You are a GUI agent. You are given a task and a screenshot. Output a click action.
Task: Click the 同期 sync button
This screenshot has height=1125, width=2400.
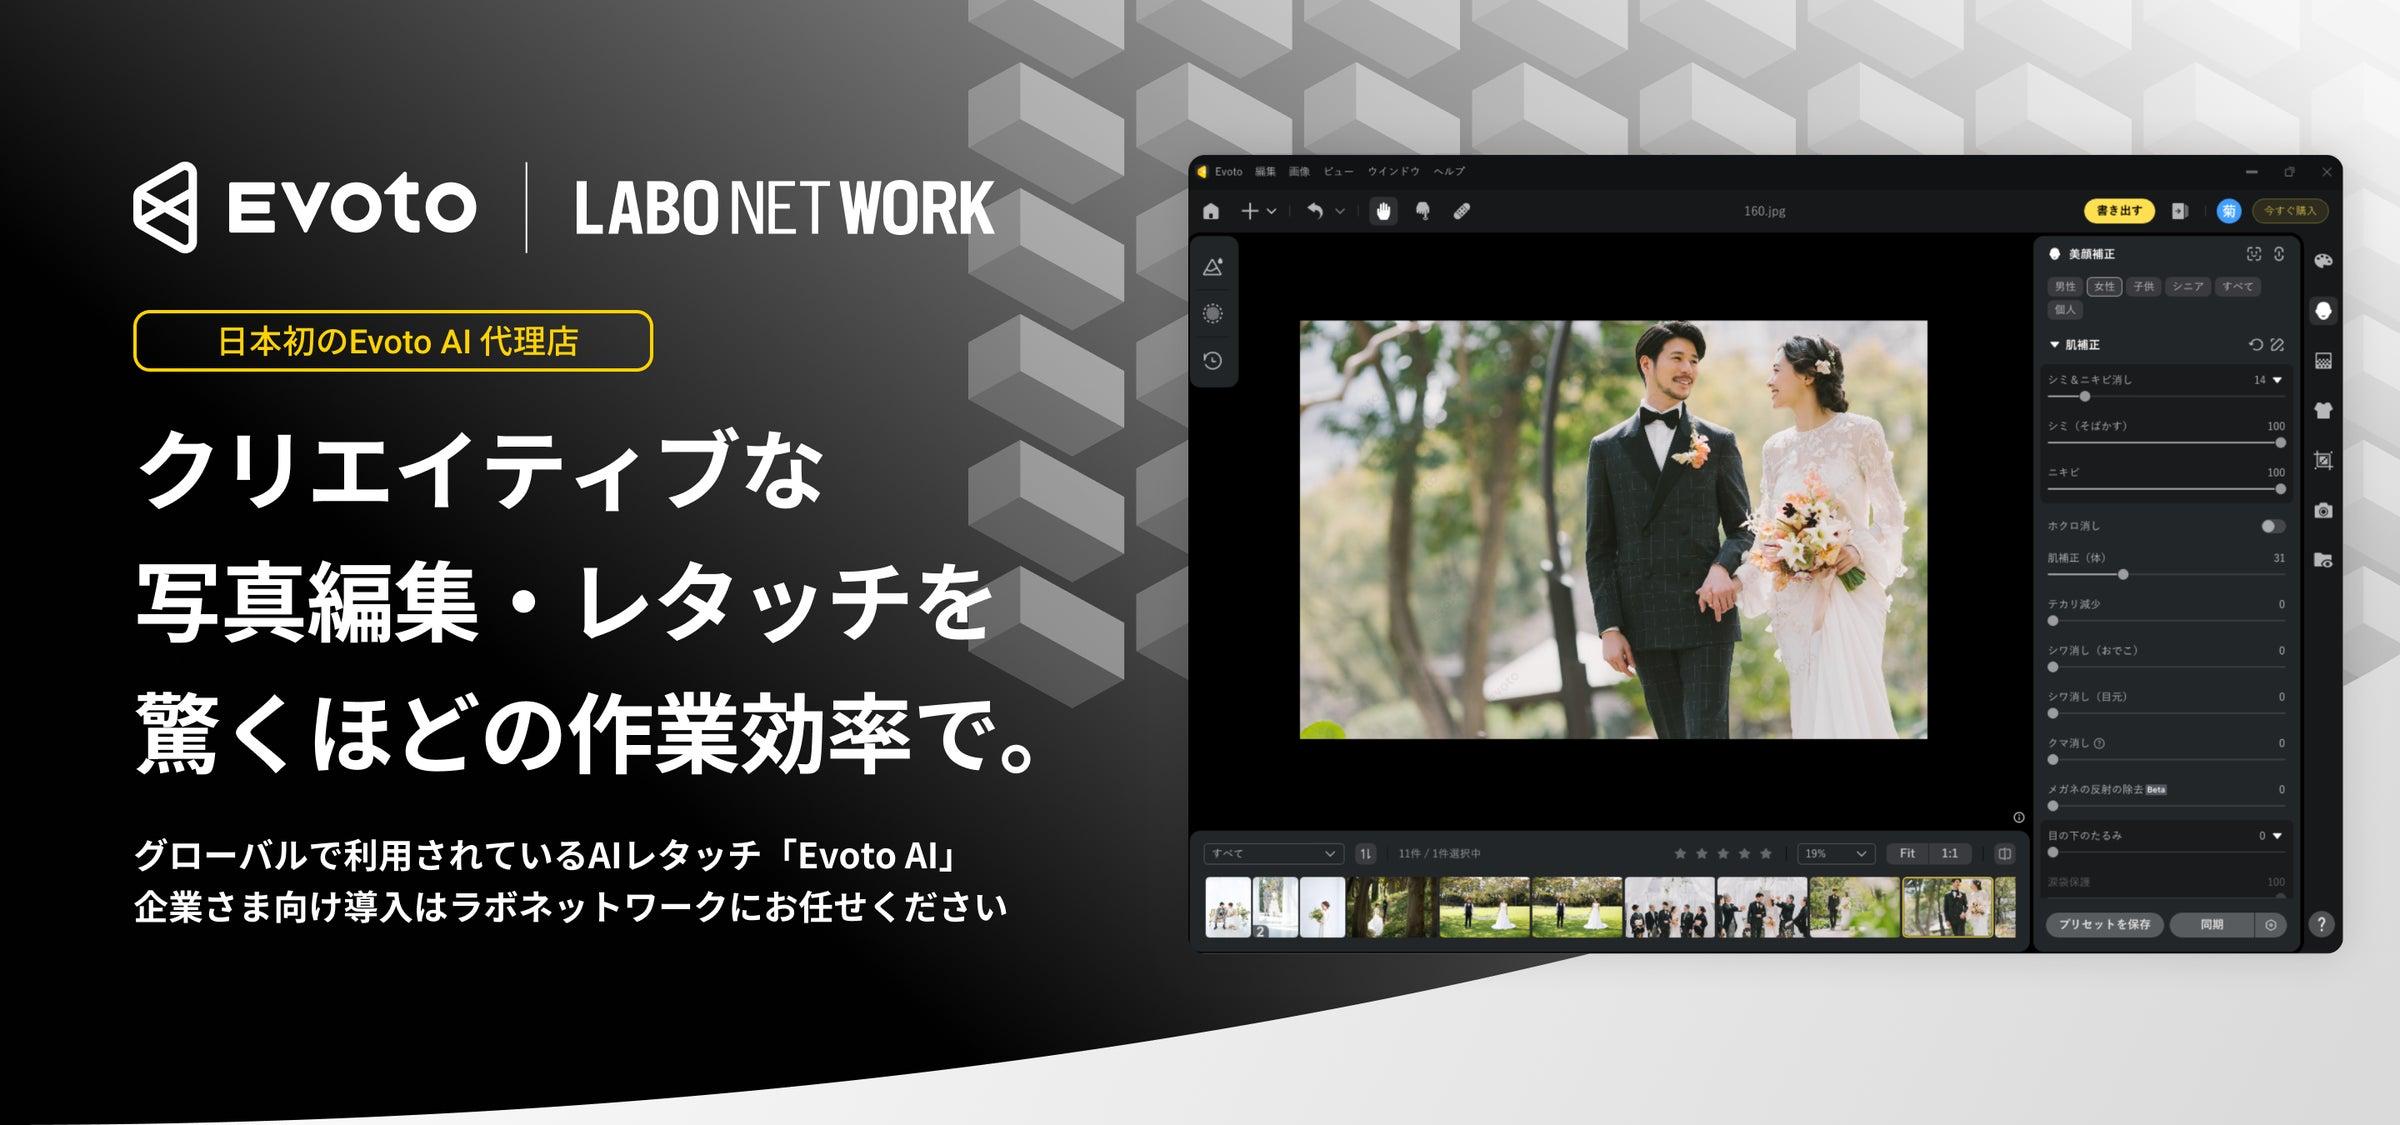(2212, 925)
